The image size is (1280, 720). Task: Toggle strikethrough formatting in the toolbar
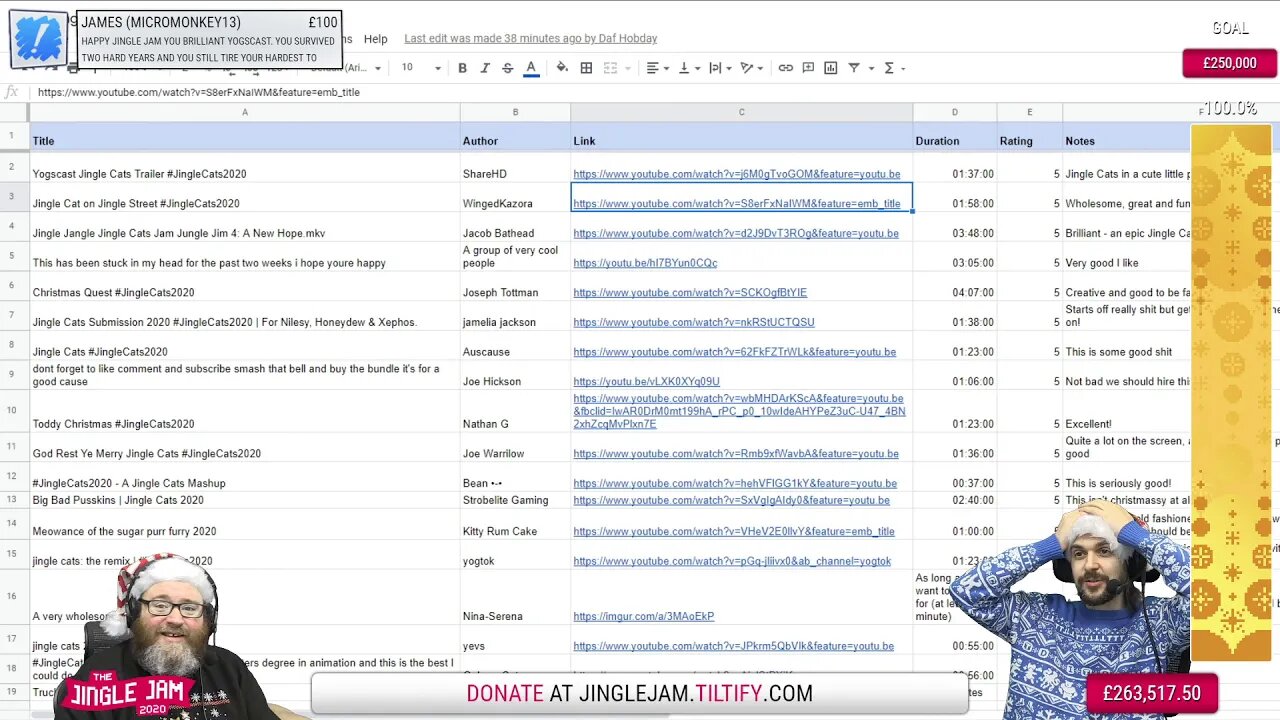(x=508, y=68)
